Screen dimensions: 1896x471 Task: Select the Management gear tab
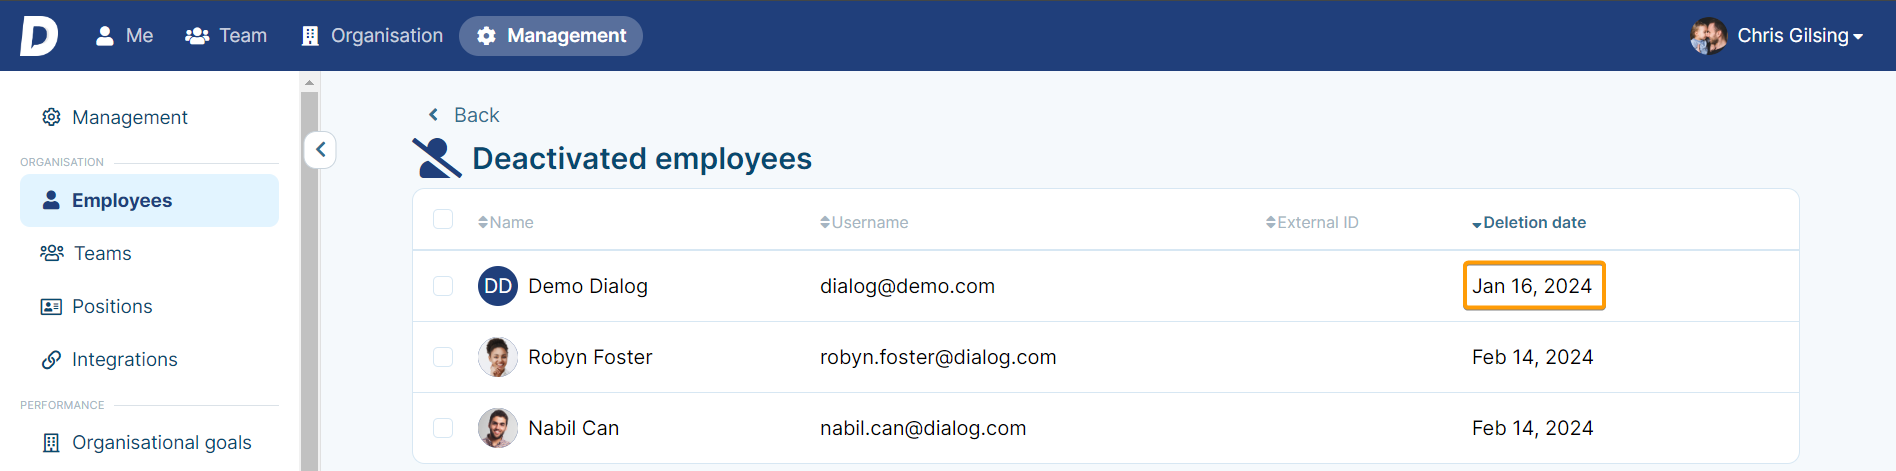coord(551,36)
